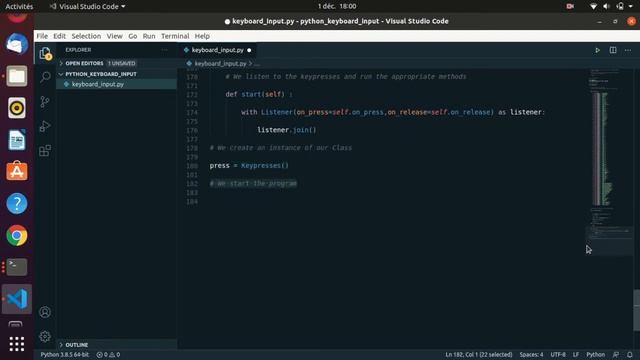This screenshot has width=640, height=360.
Task: Open the Selection menu
Action: tap(86, 36)
